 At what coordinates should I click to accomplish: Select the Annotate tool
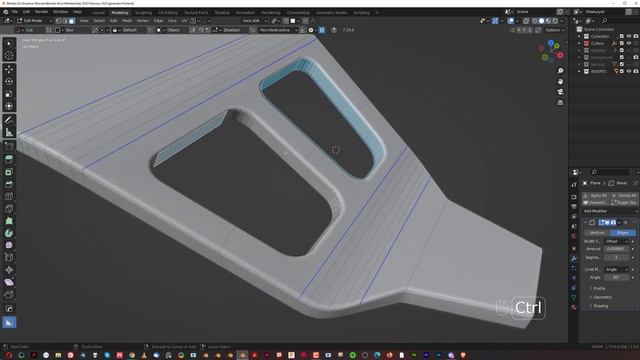click(9, 120)
